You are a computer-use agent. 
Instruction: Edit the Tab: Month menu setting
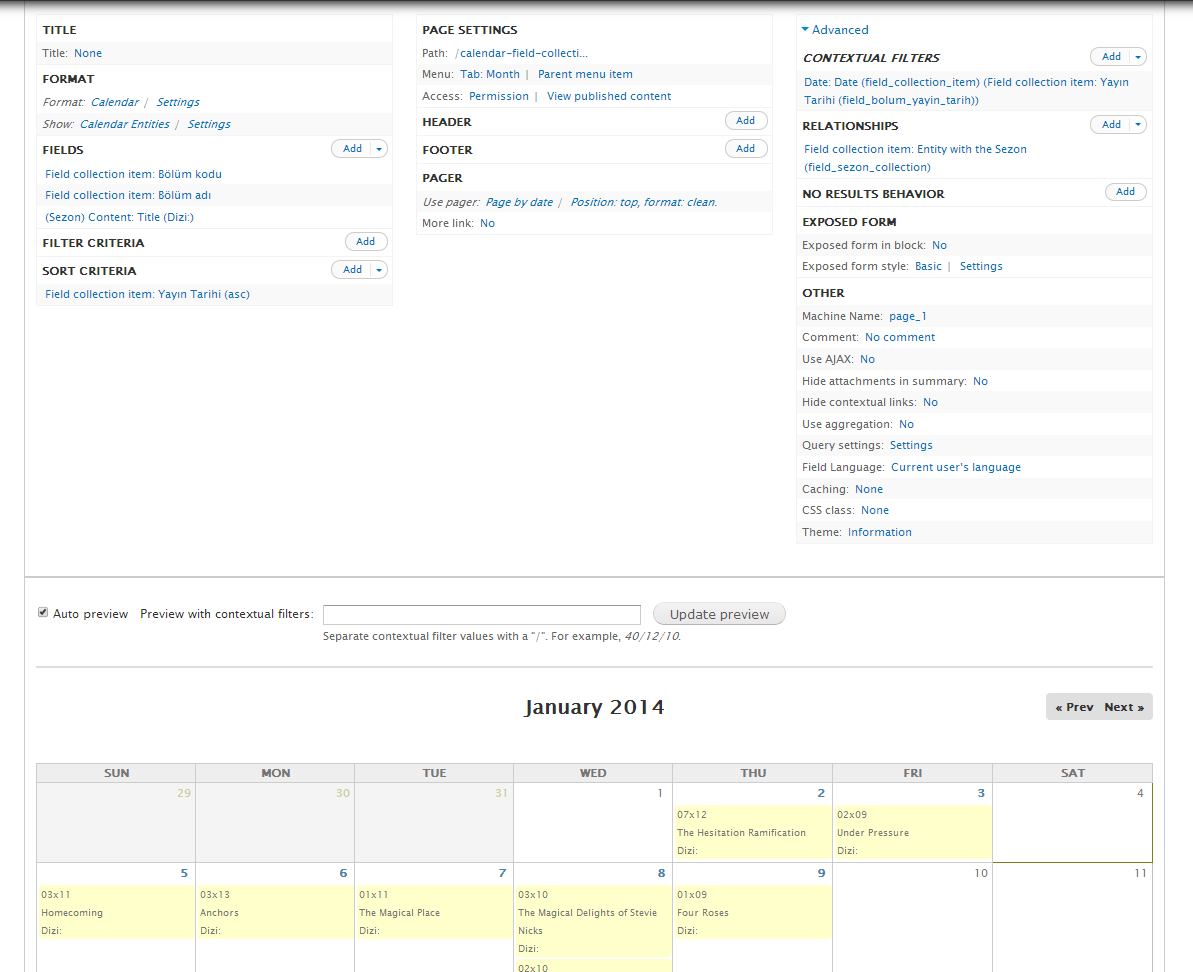[490, 74]
